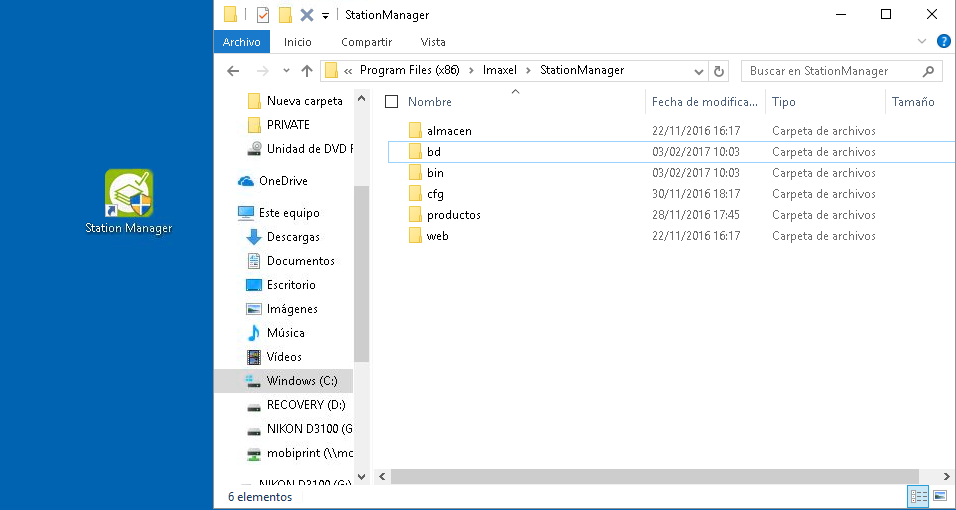
Task: Open the address bar history dropdown
Action: (699, 71)
